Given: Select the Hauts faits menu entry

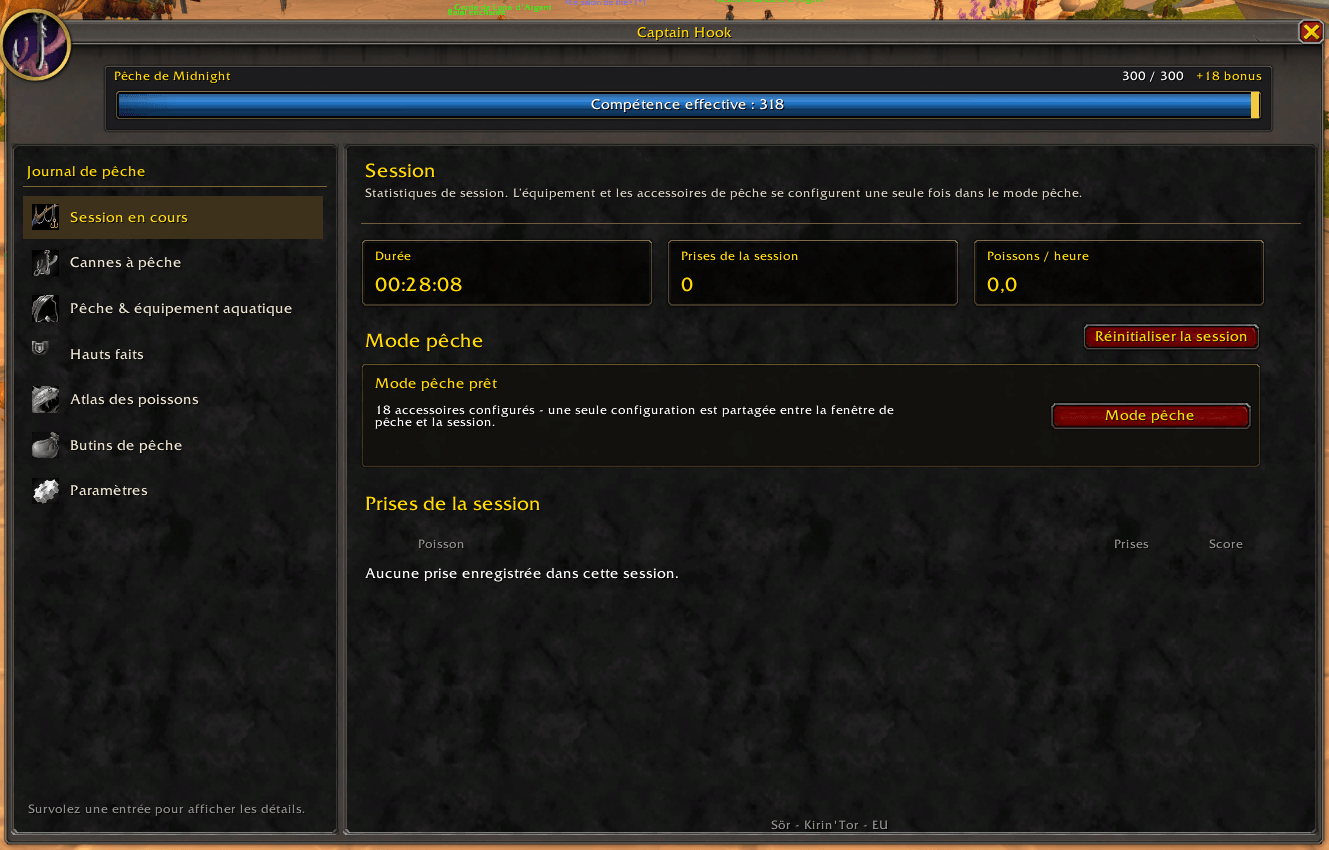Looking at the screenshot, I should [x=173, y=354].
